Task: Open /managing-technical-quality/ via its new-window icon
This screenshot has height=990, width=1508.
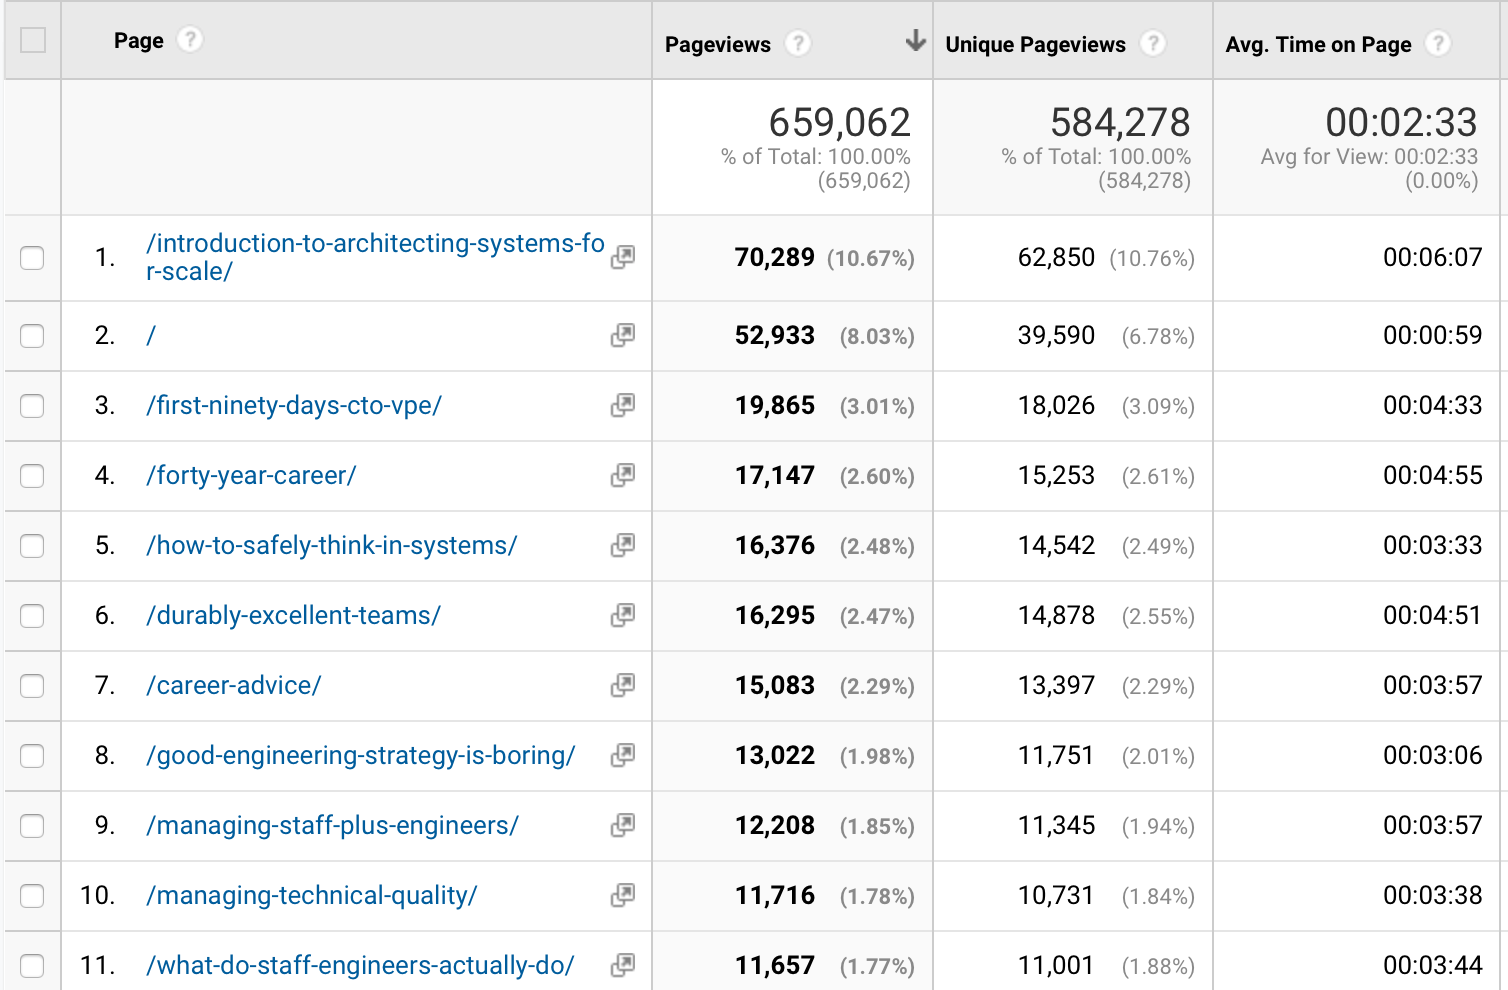Action: (x=622, y=896)
